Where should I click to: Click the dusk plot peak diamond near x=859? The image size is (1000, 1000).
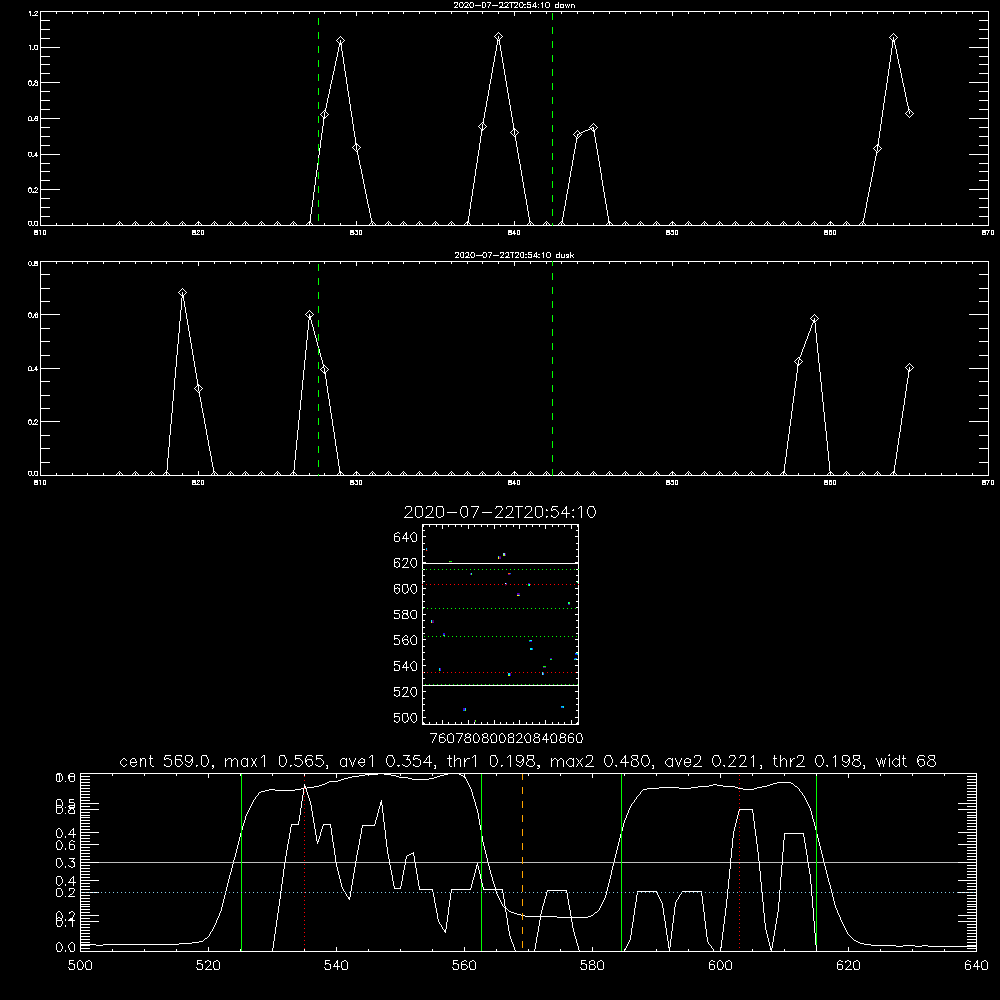[x=814, y=319]
